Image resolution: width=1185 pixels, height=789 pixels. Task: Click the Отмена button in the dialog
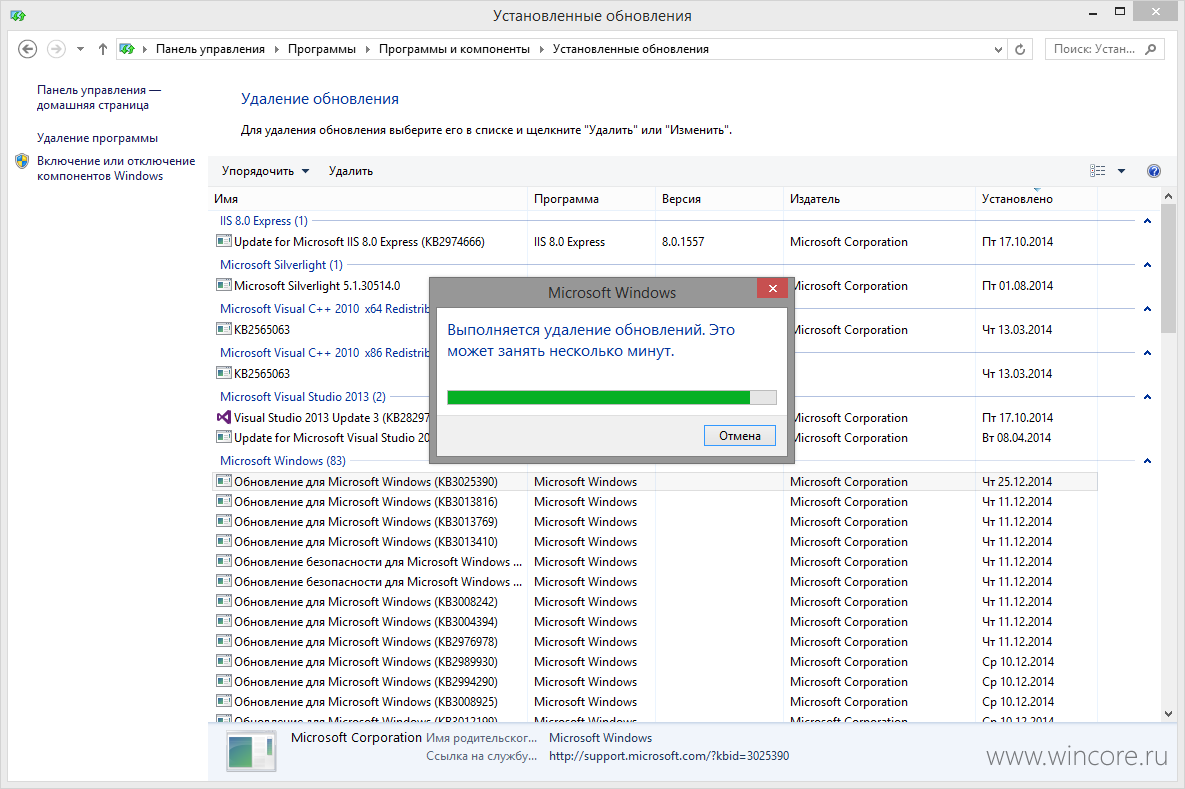(740, 435)
